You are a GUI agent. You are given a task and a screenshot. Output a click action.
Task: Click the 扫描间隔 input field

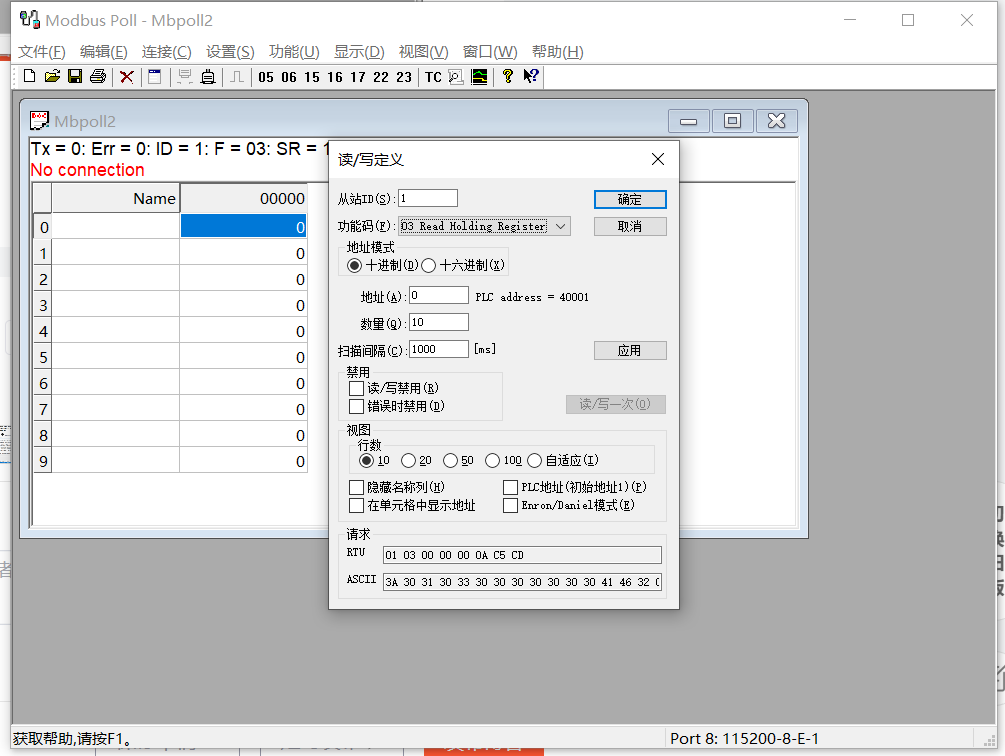click(x=440, y=348)
